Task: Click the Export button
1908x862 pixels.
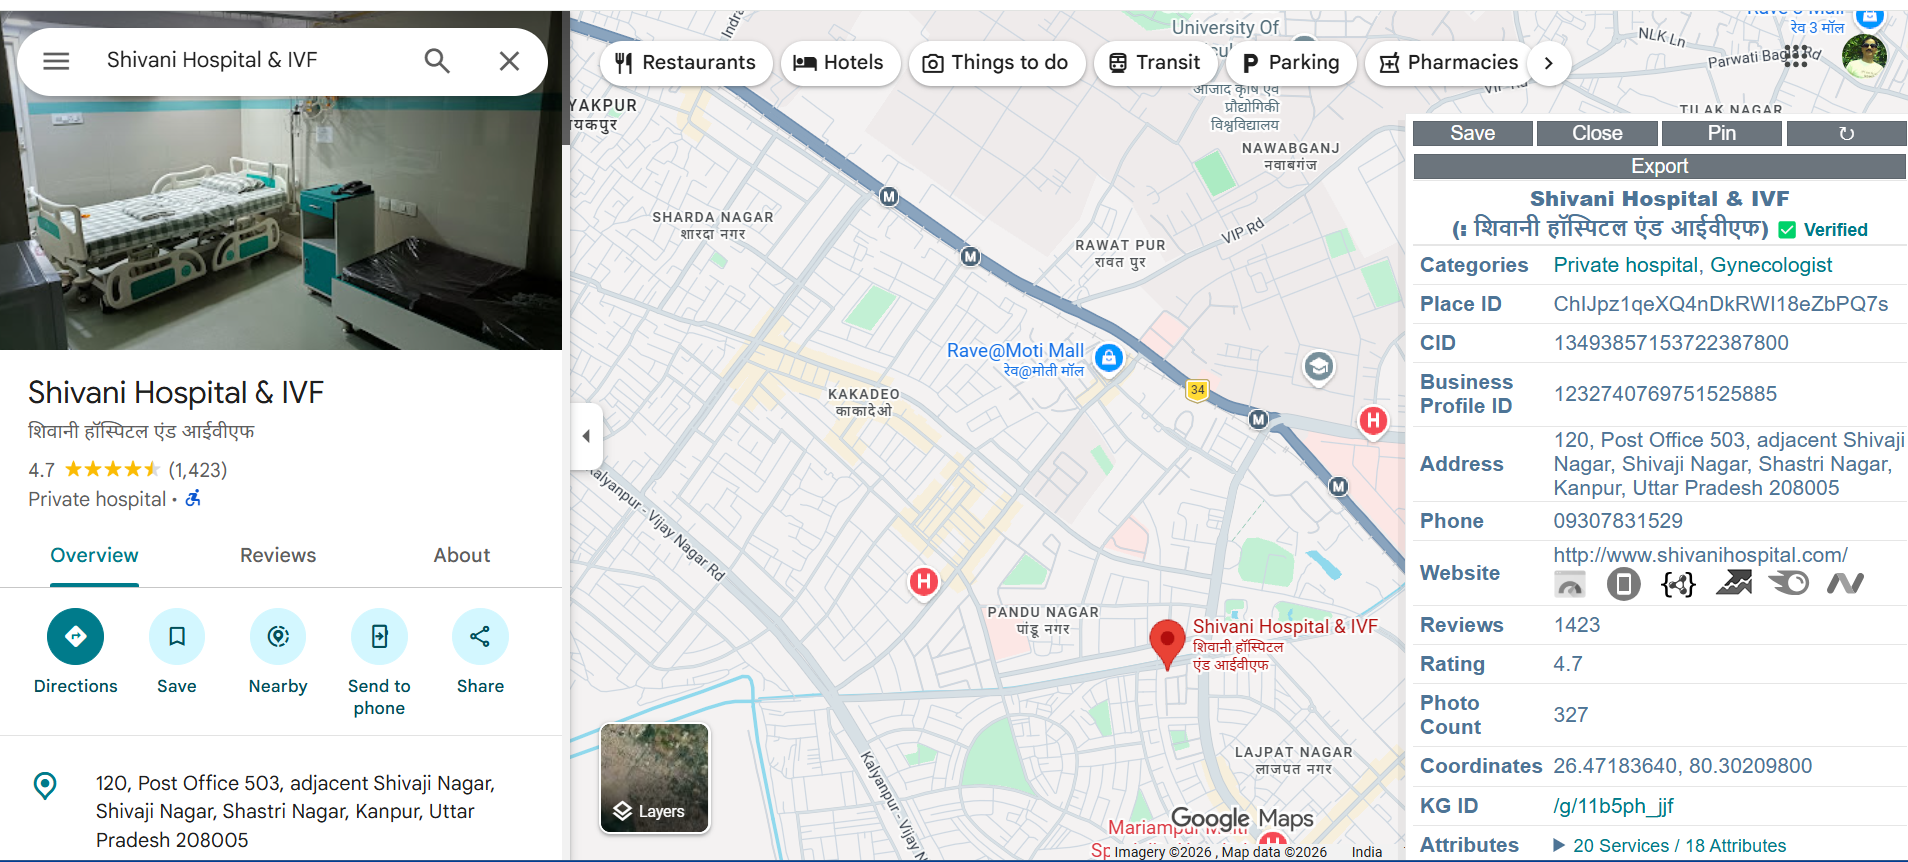Action: (1660, 166)
